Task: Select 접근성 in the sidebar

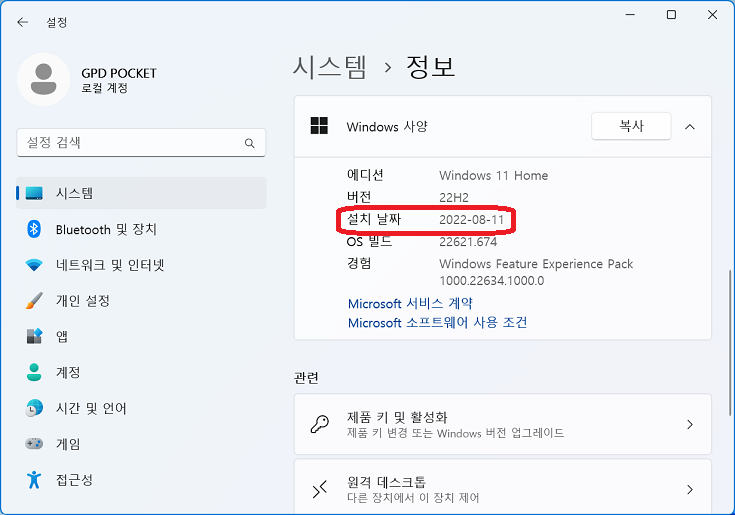Action: (142, 479)
